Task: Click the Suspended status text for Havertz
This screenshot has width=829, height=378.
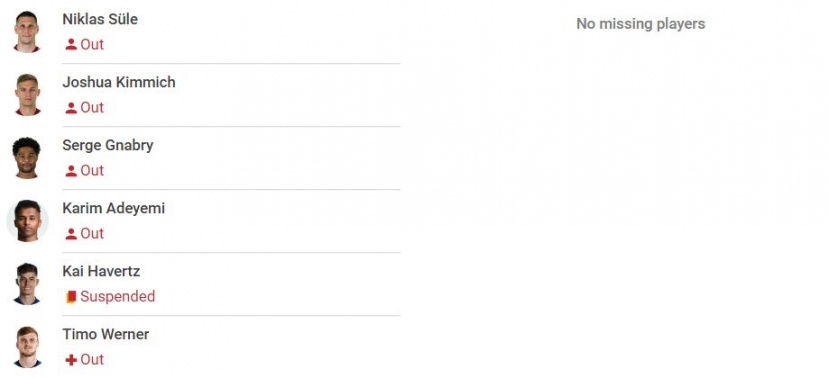Action: coord(117,297)
